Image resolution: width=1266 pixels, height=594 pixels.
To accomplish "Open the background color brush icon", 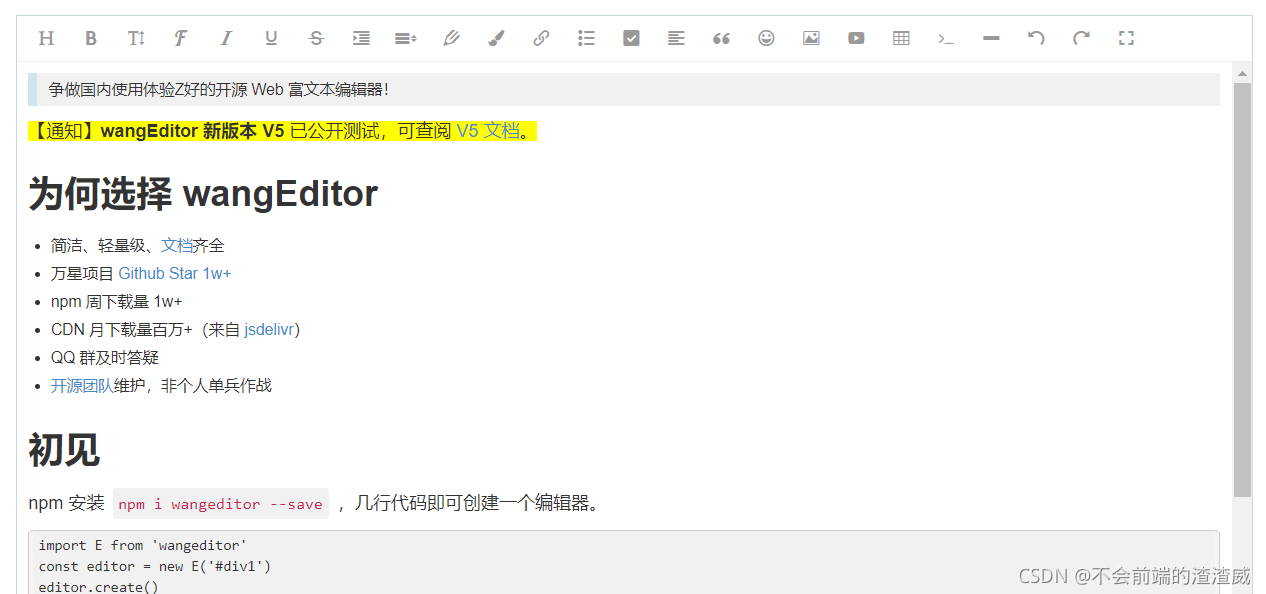I will point(496,38).
